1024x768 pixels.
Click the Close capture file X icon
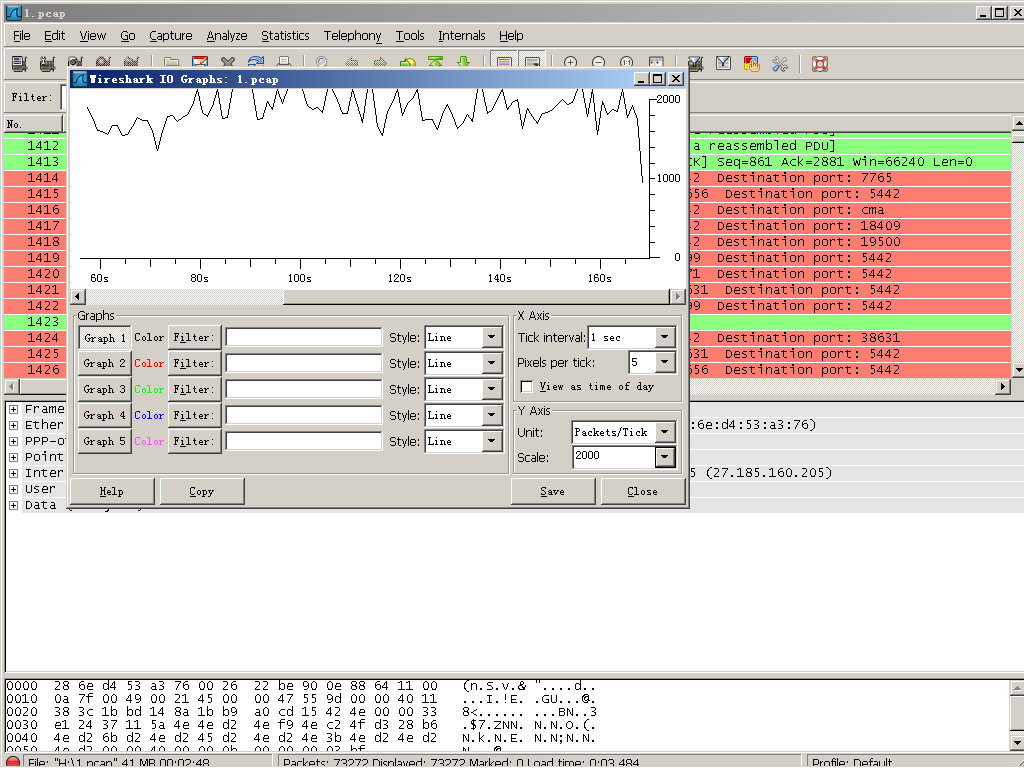[227, 63]
